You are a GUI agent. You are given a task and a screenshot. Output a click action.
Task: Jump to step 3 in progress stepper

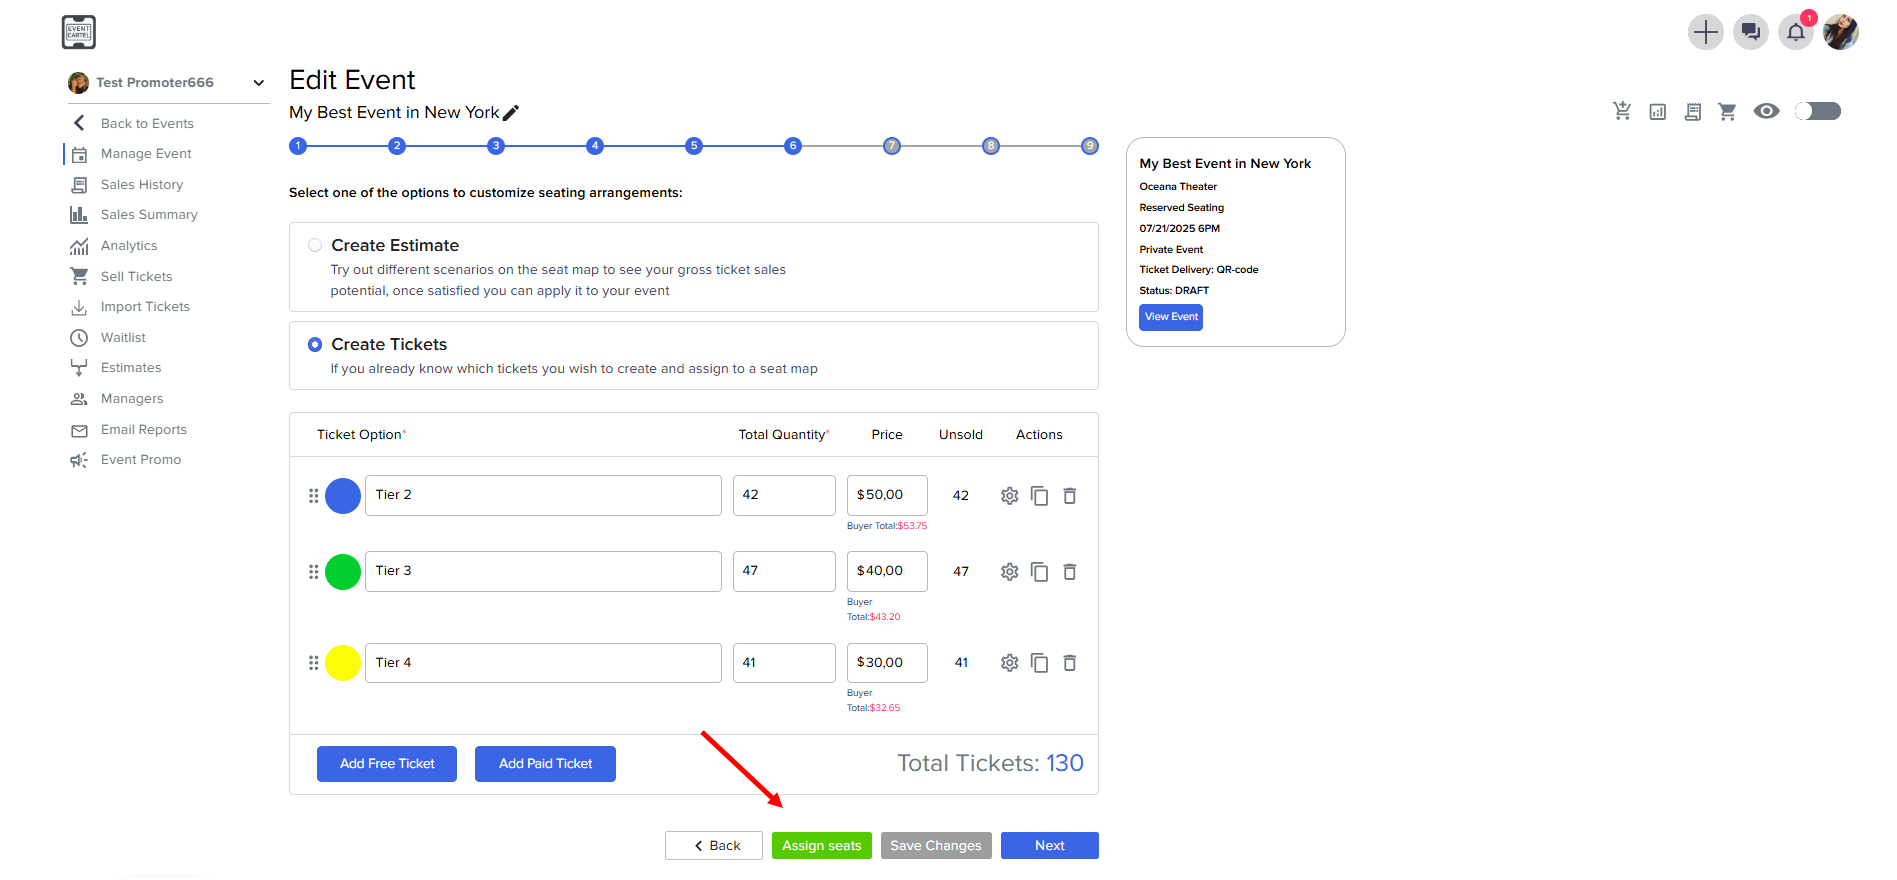point(496,146)
